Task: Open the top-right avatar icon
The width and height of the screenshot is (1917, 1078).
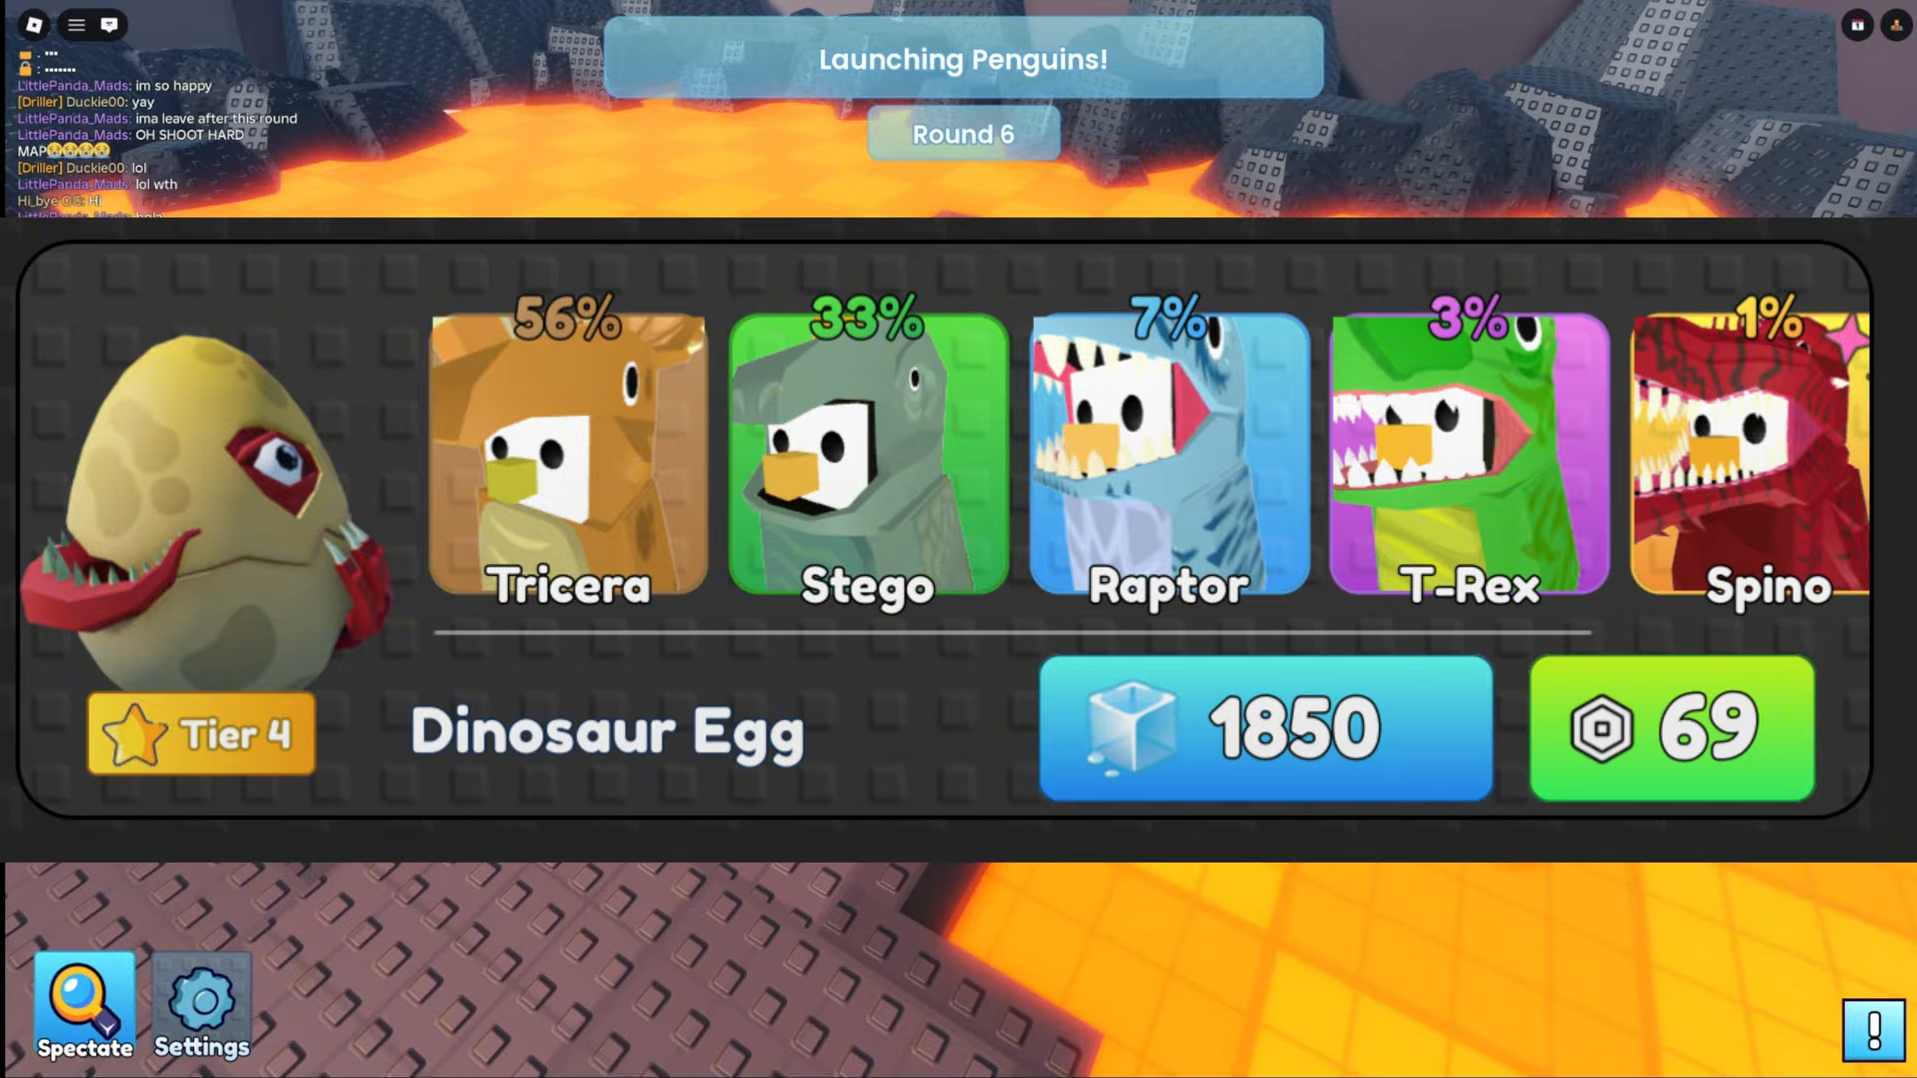Action: pos(1896,25)
